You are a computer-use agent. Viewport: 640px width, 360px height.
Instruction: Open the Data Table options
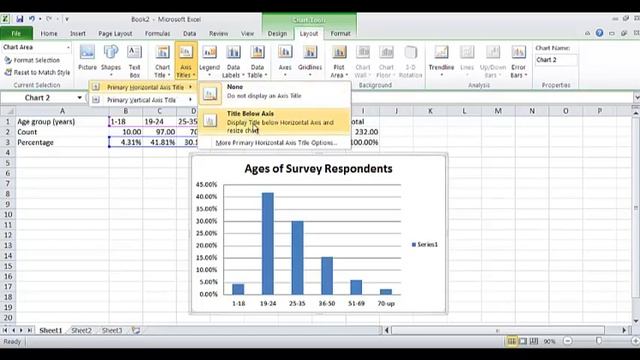point(257,61)
